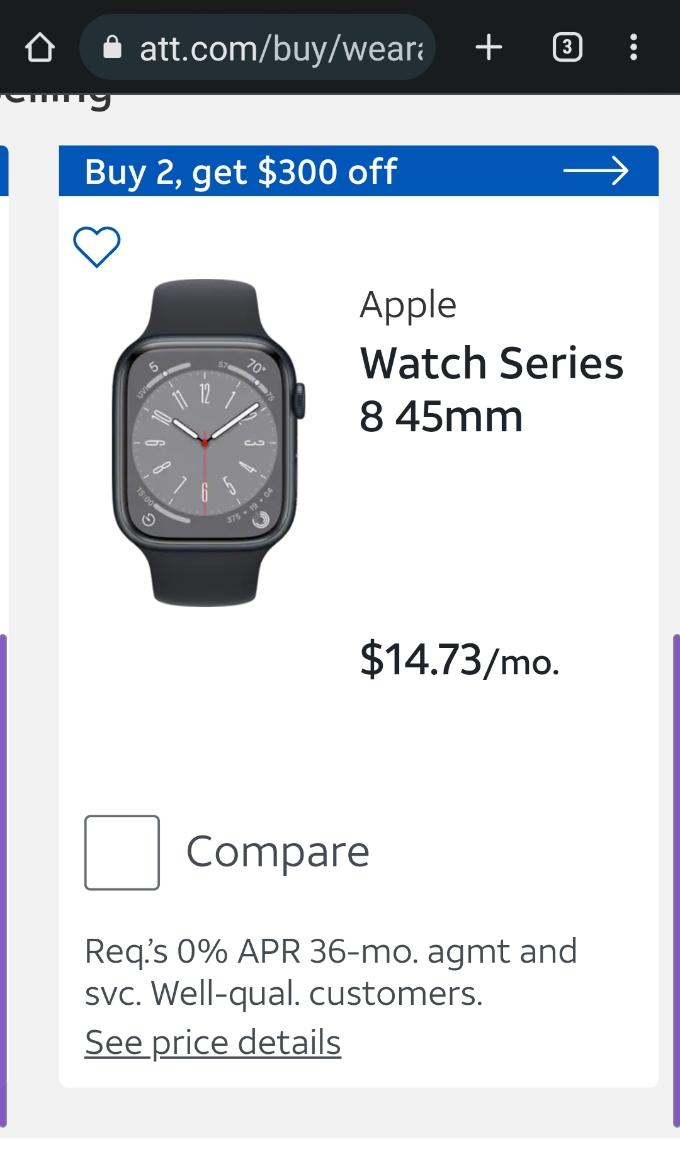Click the att.com address bar
680x1161 pixels.
[280, 47]
